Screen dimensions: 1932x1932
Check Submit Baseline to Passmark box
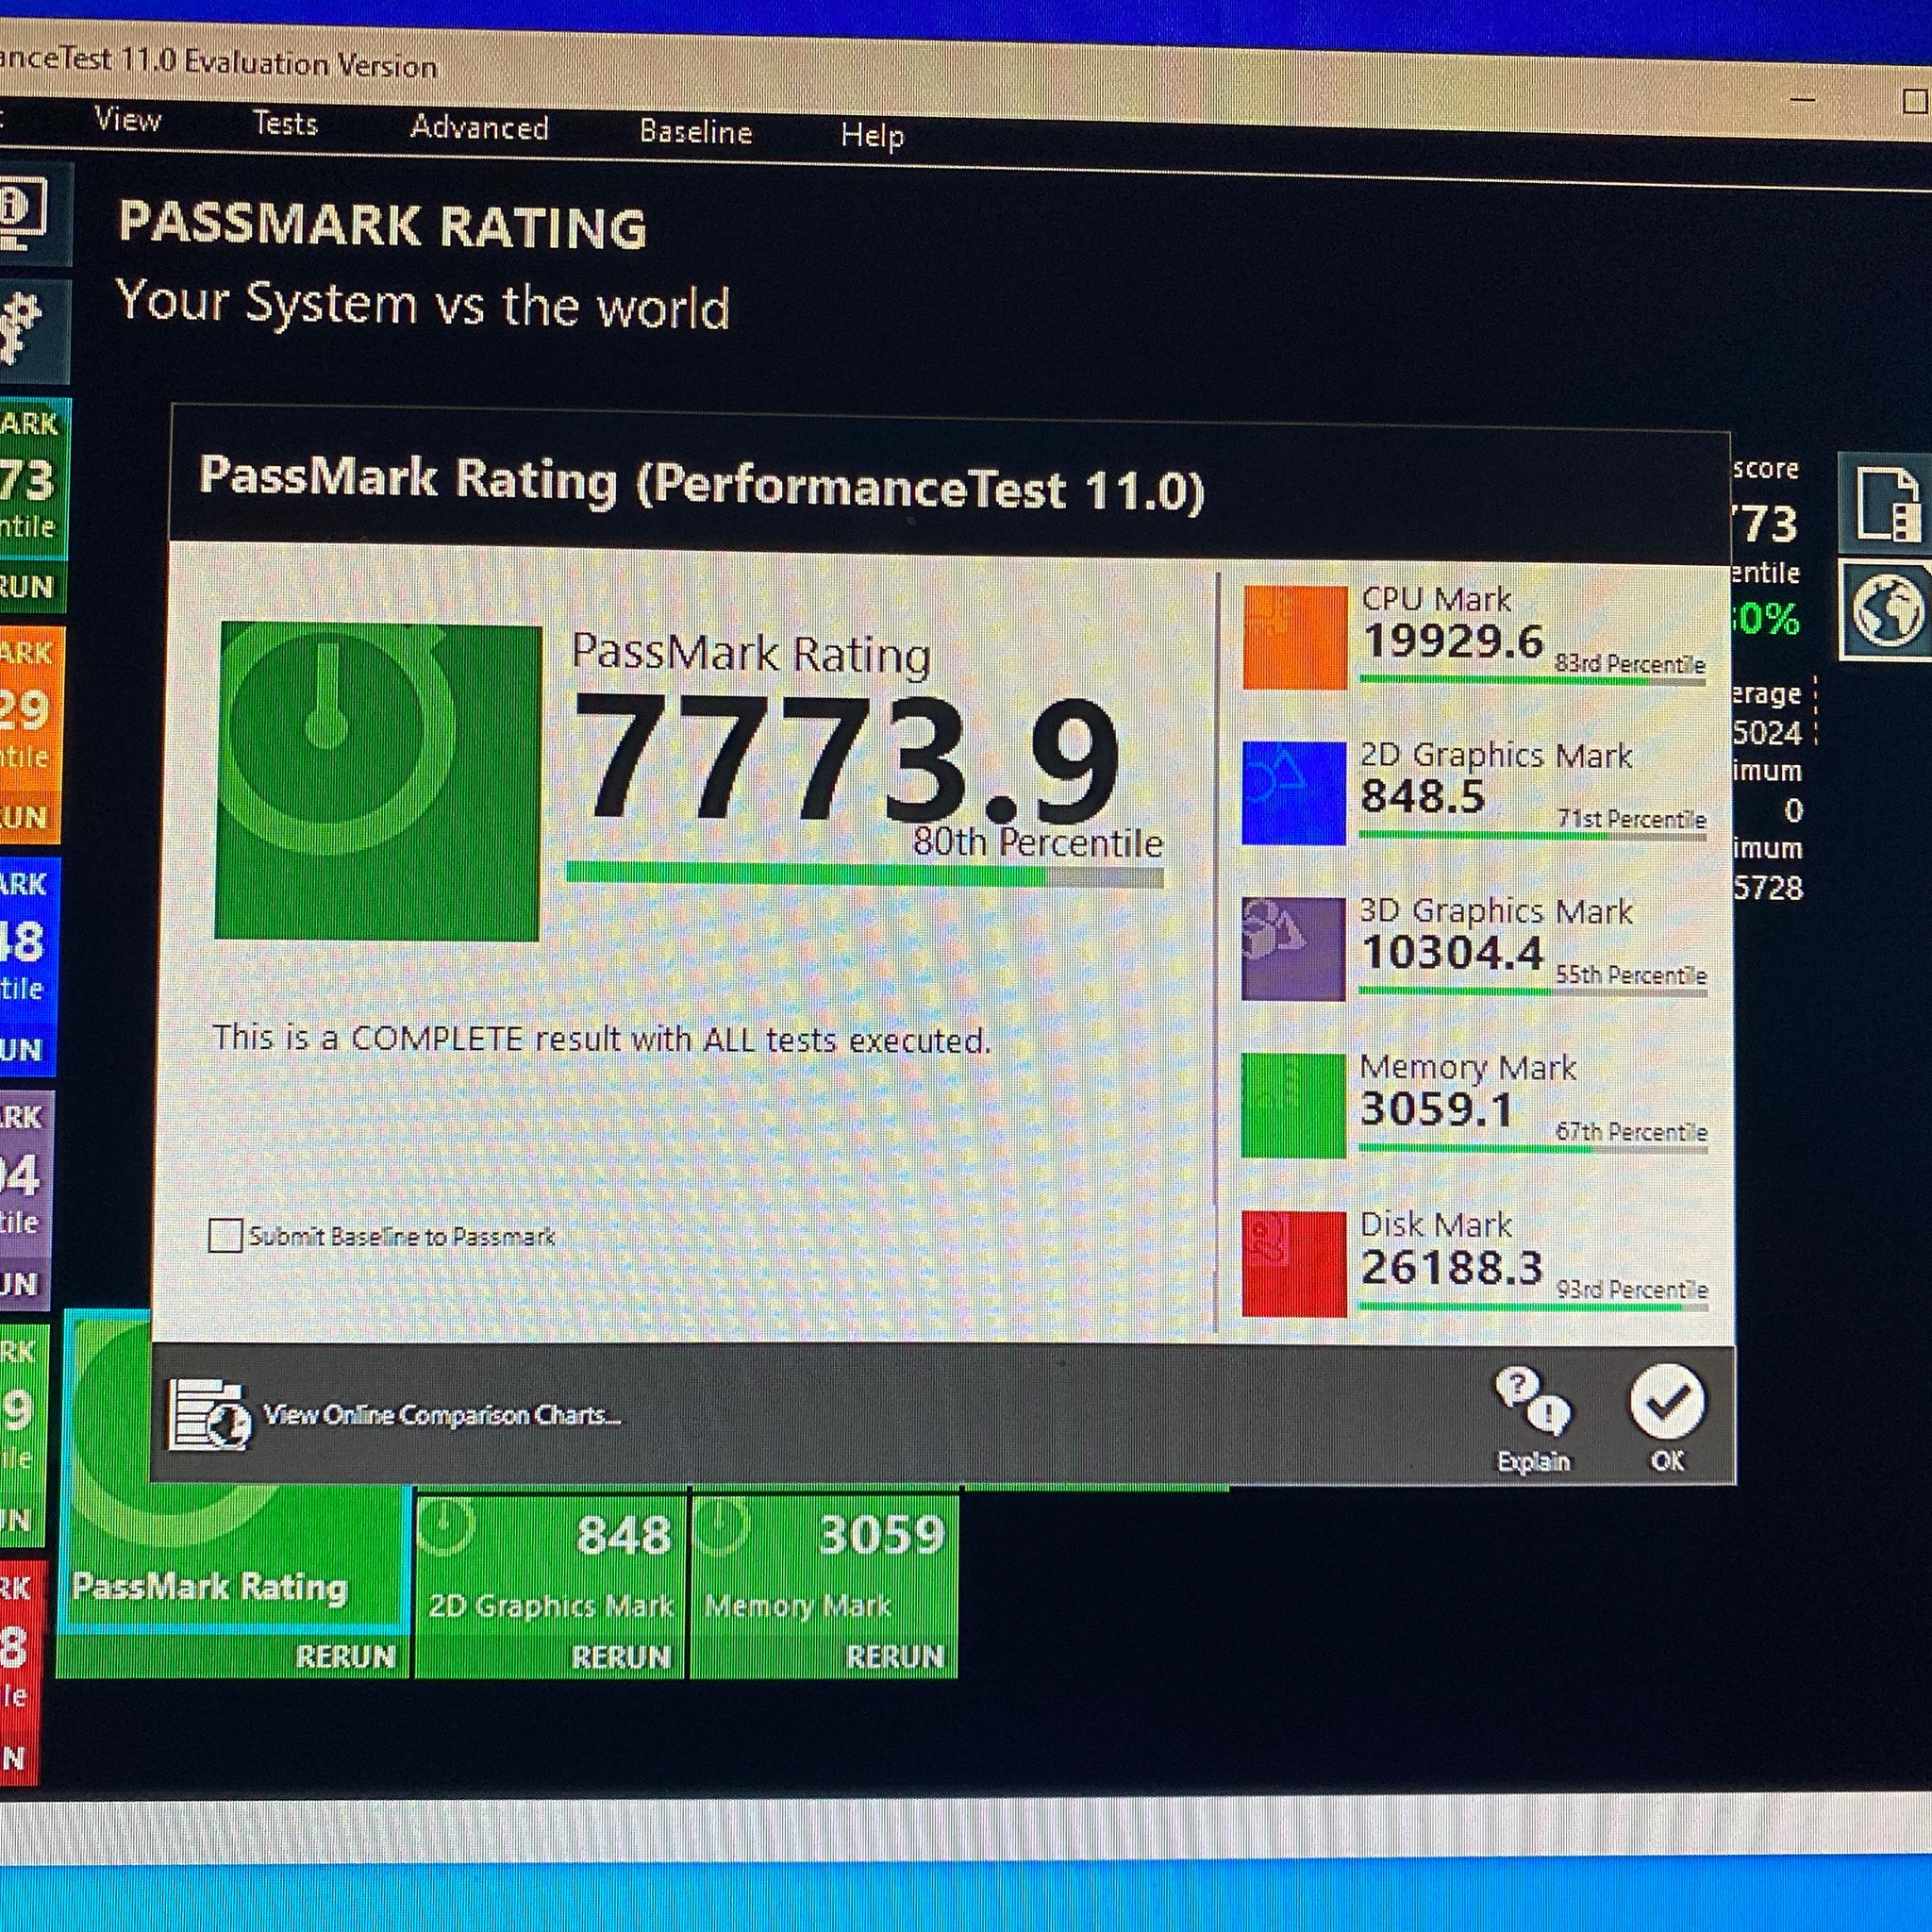tap(225, 1236)
